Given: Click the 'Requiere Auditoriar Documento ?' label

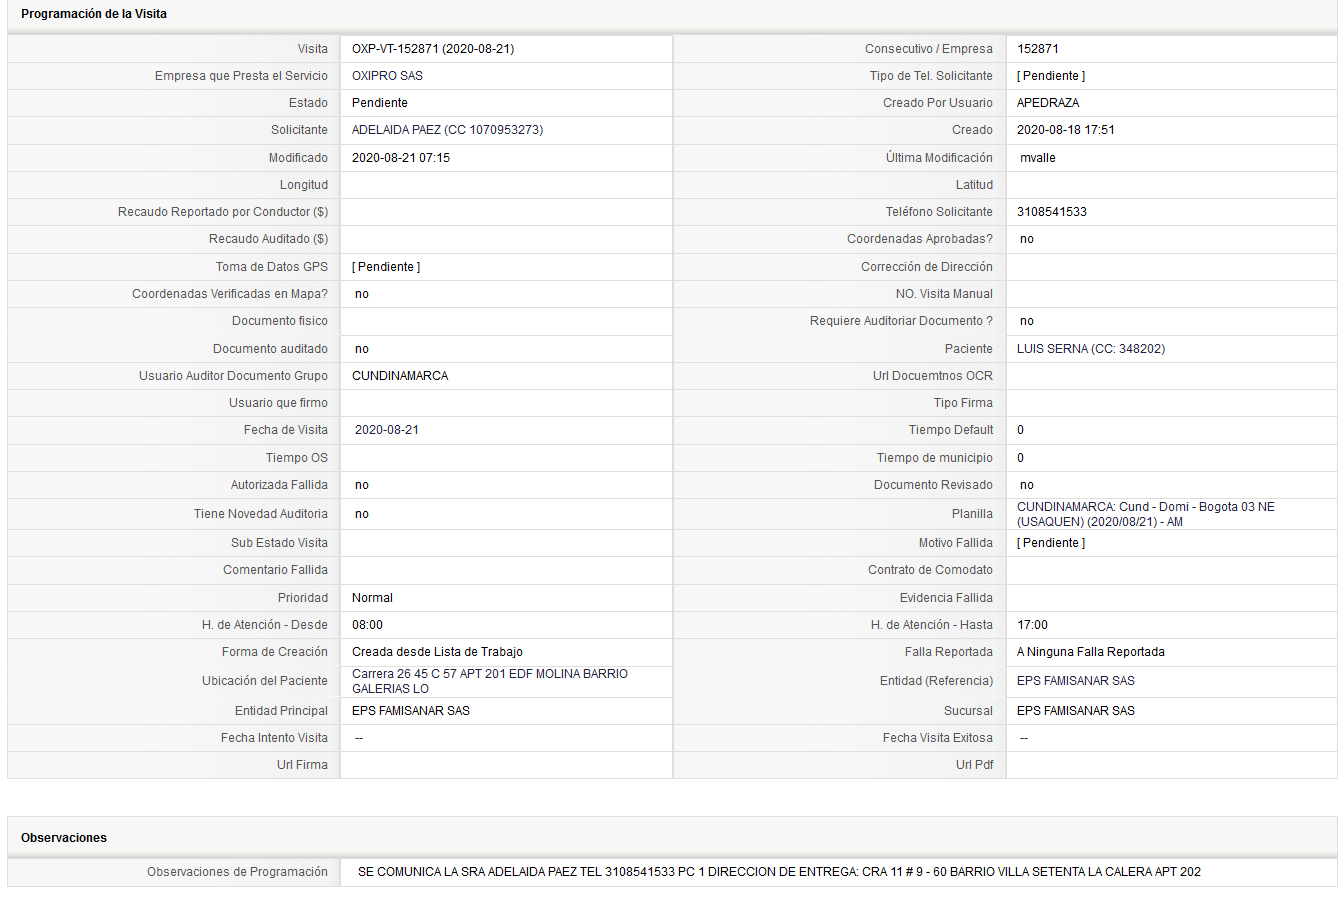Looking at the screenshot, I should (x=901, y=321).
